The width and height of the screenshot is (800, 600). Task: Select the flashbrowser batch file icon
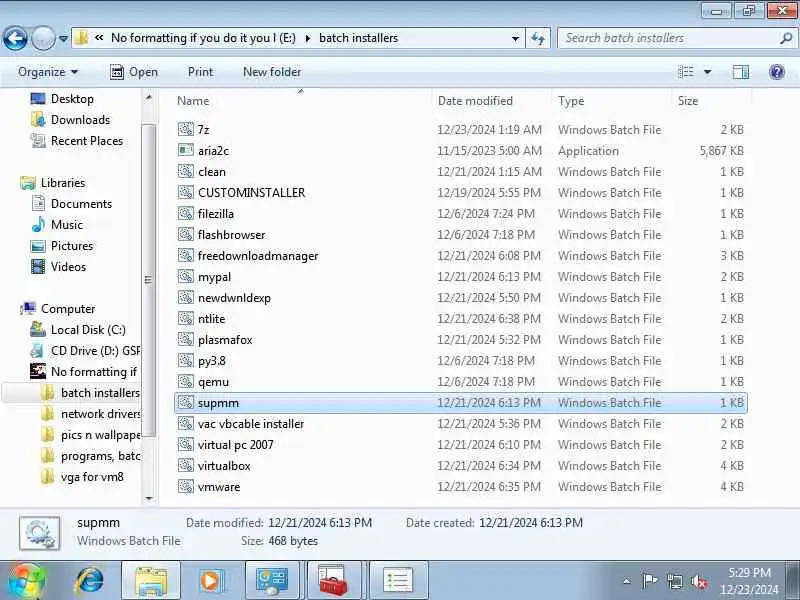click(186, 234)
